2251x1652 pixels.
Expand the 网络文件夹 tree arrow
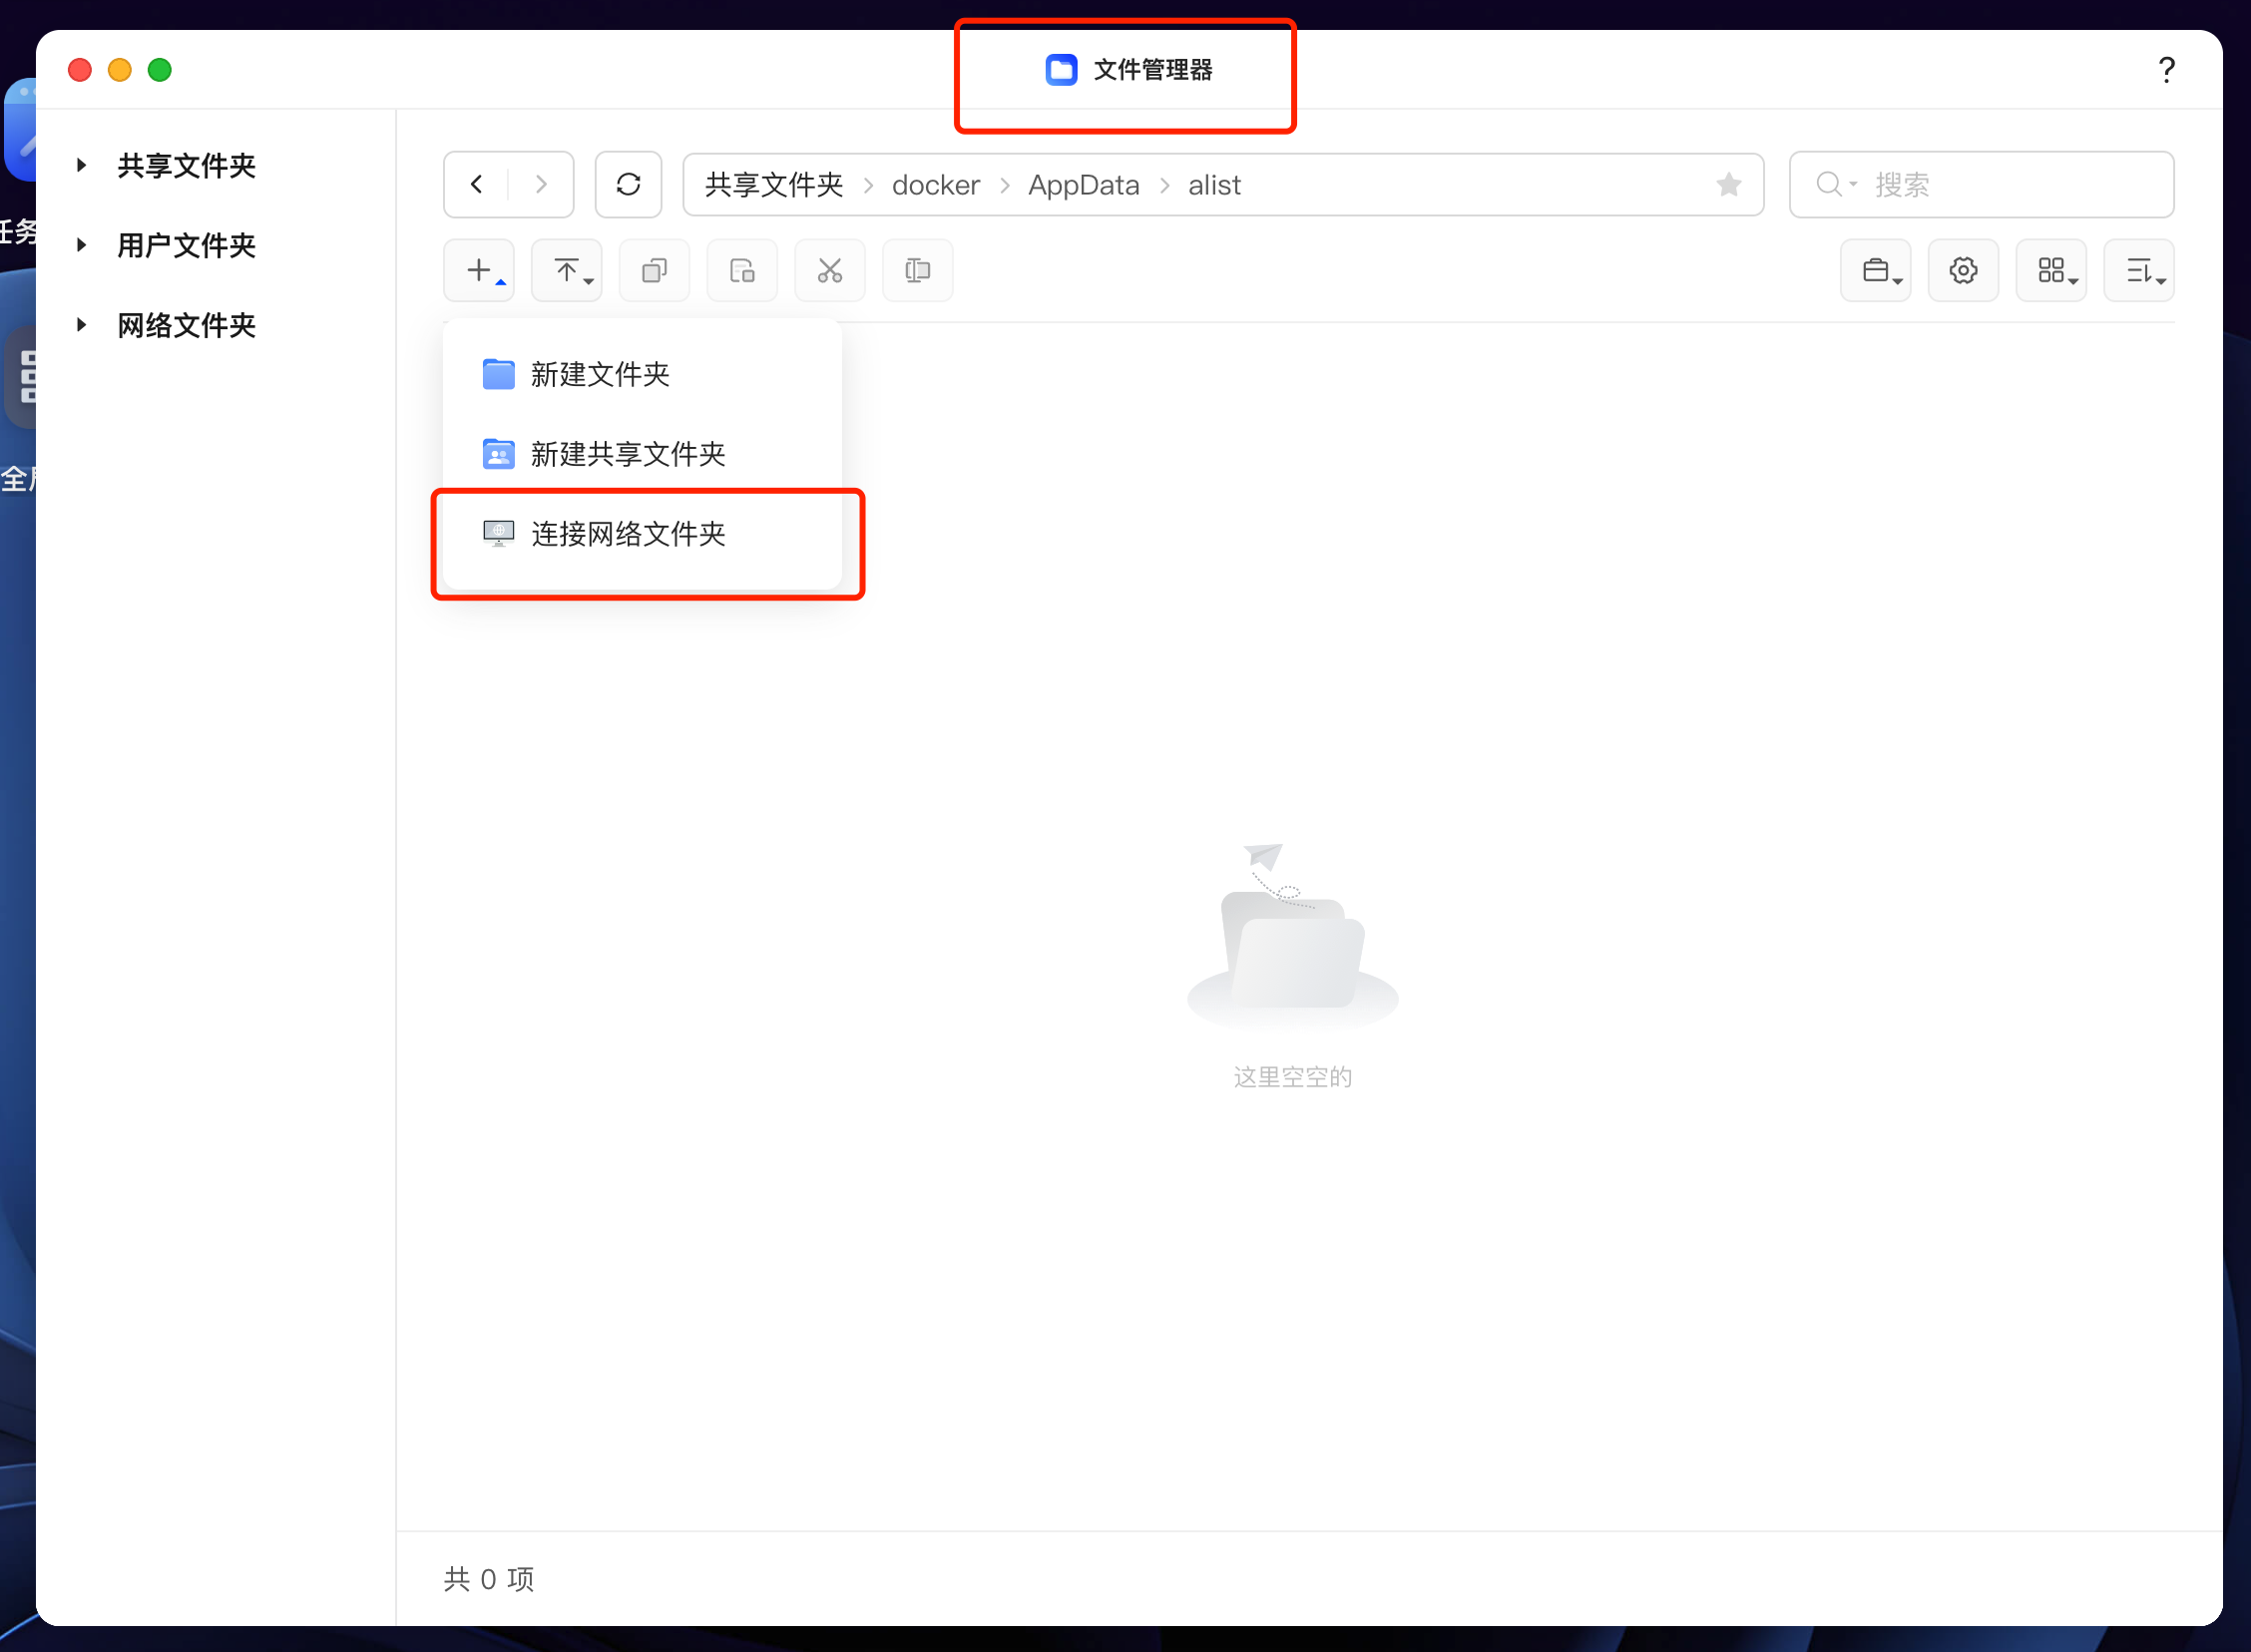pyautogui.click(x=82, y=325)
